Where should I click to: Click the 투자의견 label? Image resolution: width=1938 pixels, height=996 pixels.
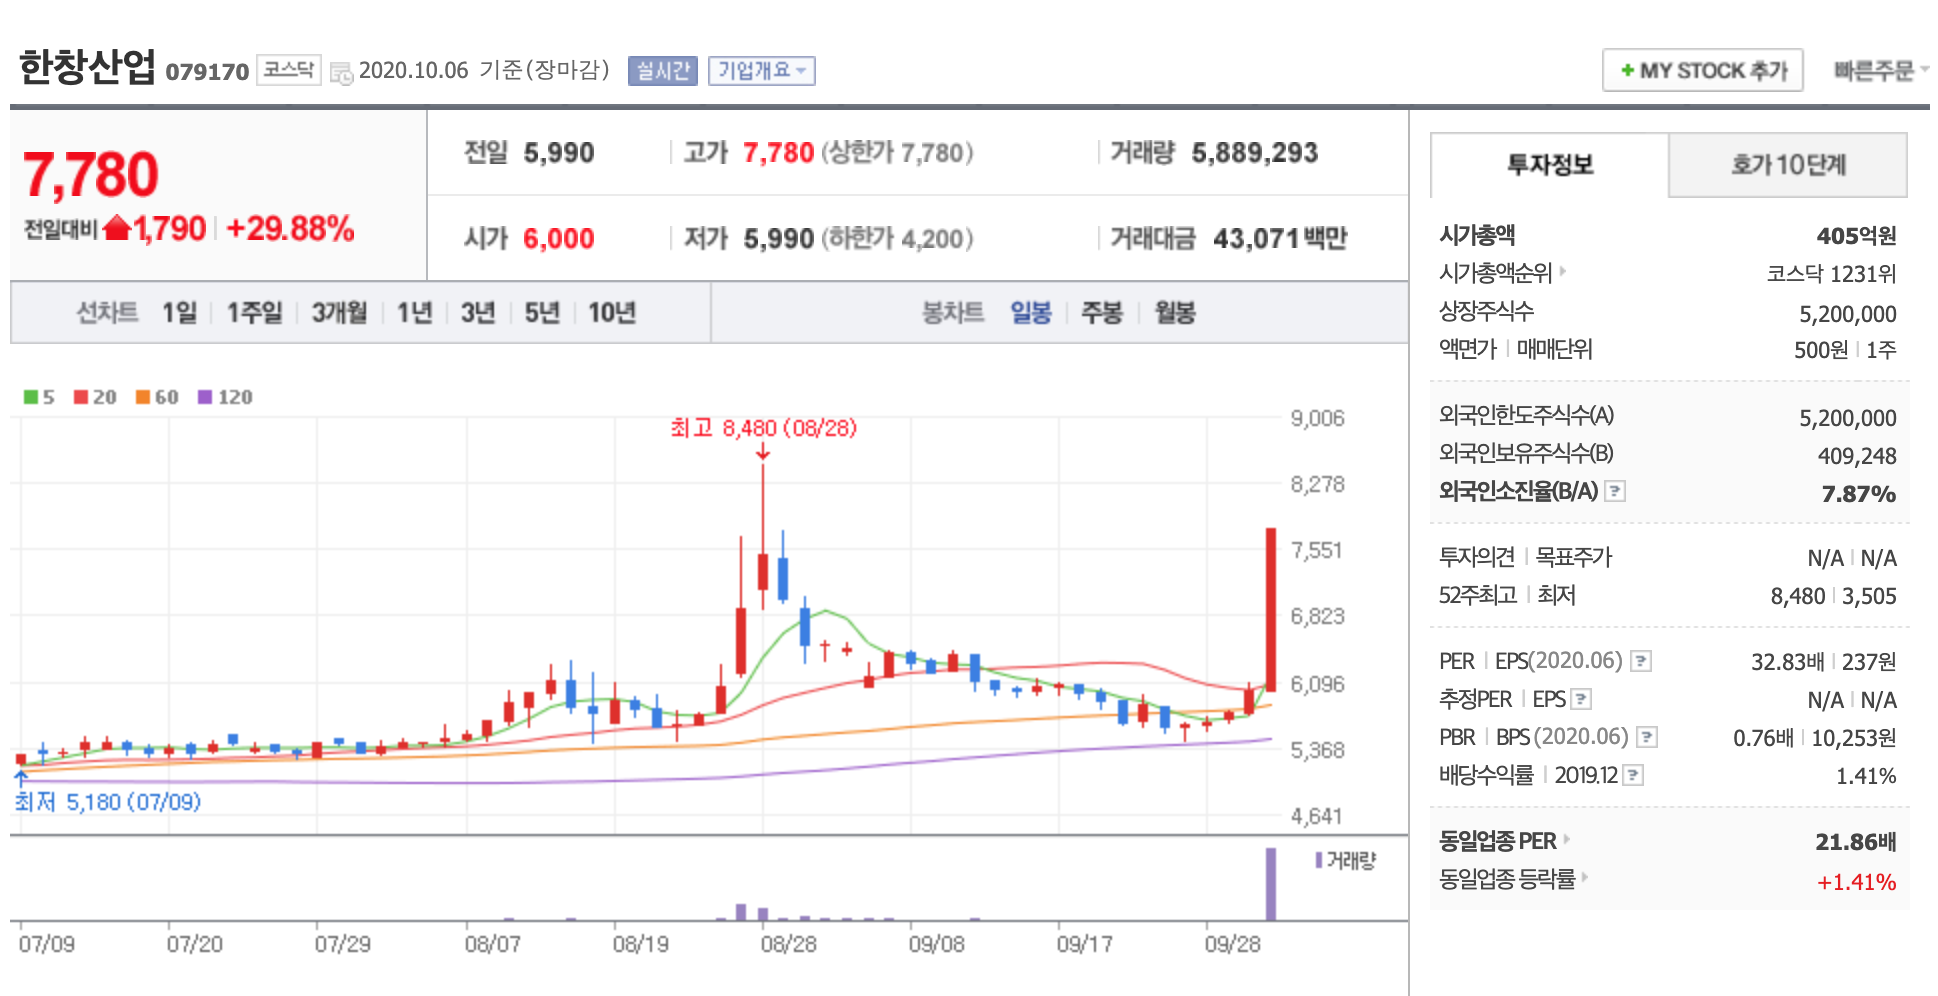(x=1477, y=557)
